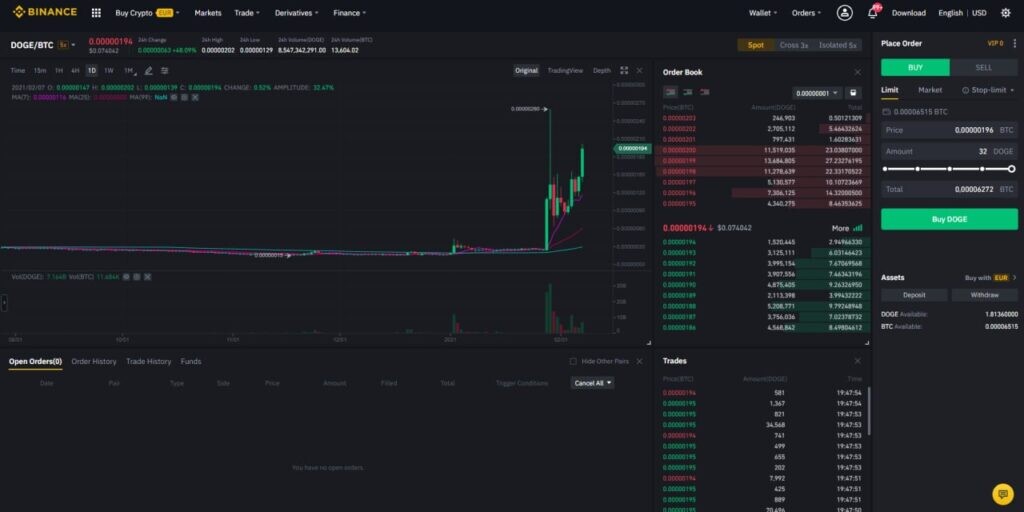Image resolution: width=1024 pixels, height=512 pixels.
Task: Collapse the left side panel handle
Action: pos(4,303)
